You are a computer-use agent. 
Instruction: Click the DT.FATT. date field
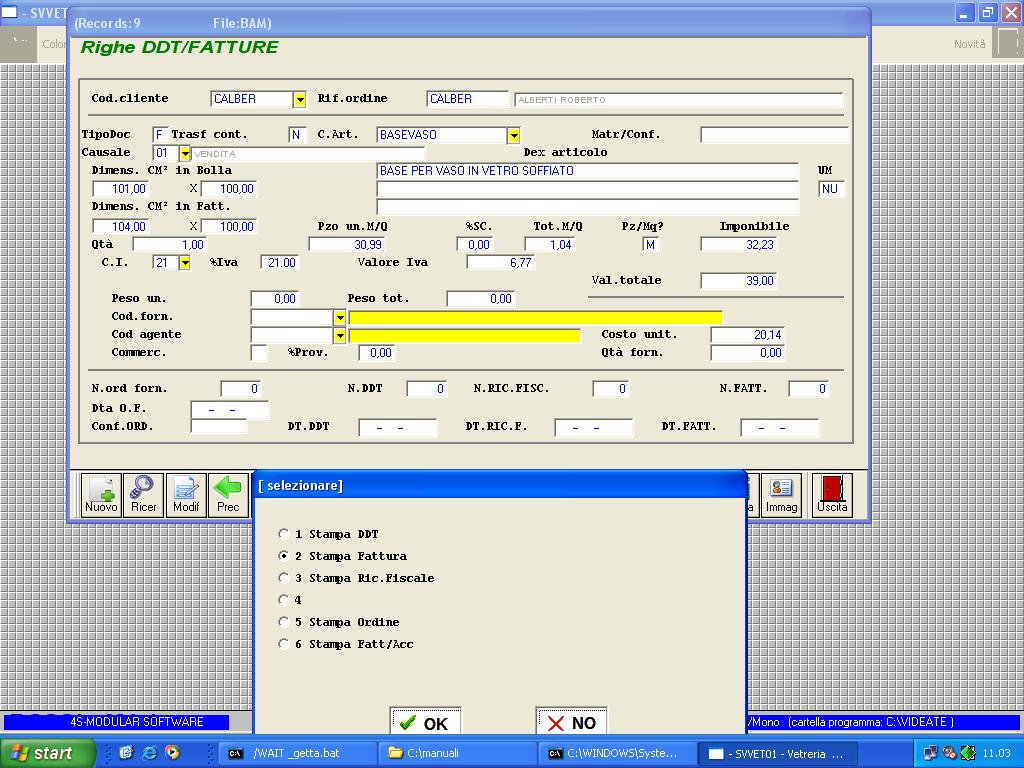pyautogui.click(x=779, y=428)
